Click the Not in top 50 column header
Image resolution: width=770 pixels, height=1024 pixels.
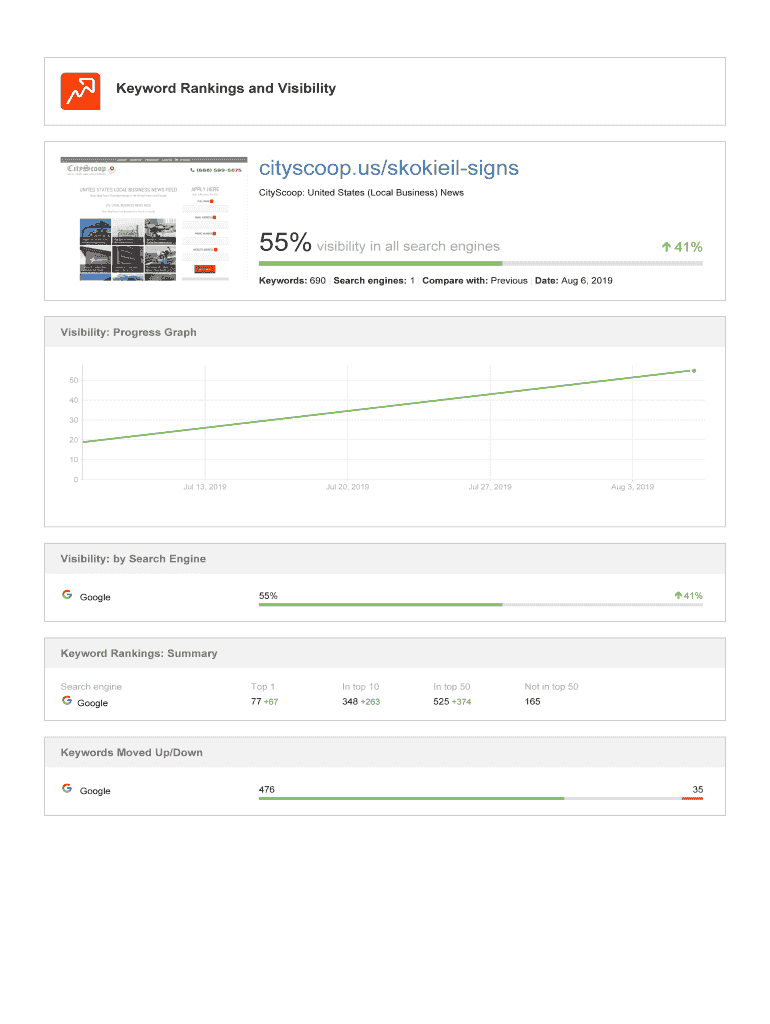551,687
